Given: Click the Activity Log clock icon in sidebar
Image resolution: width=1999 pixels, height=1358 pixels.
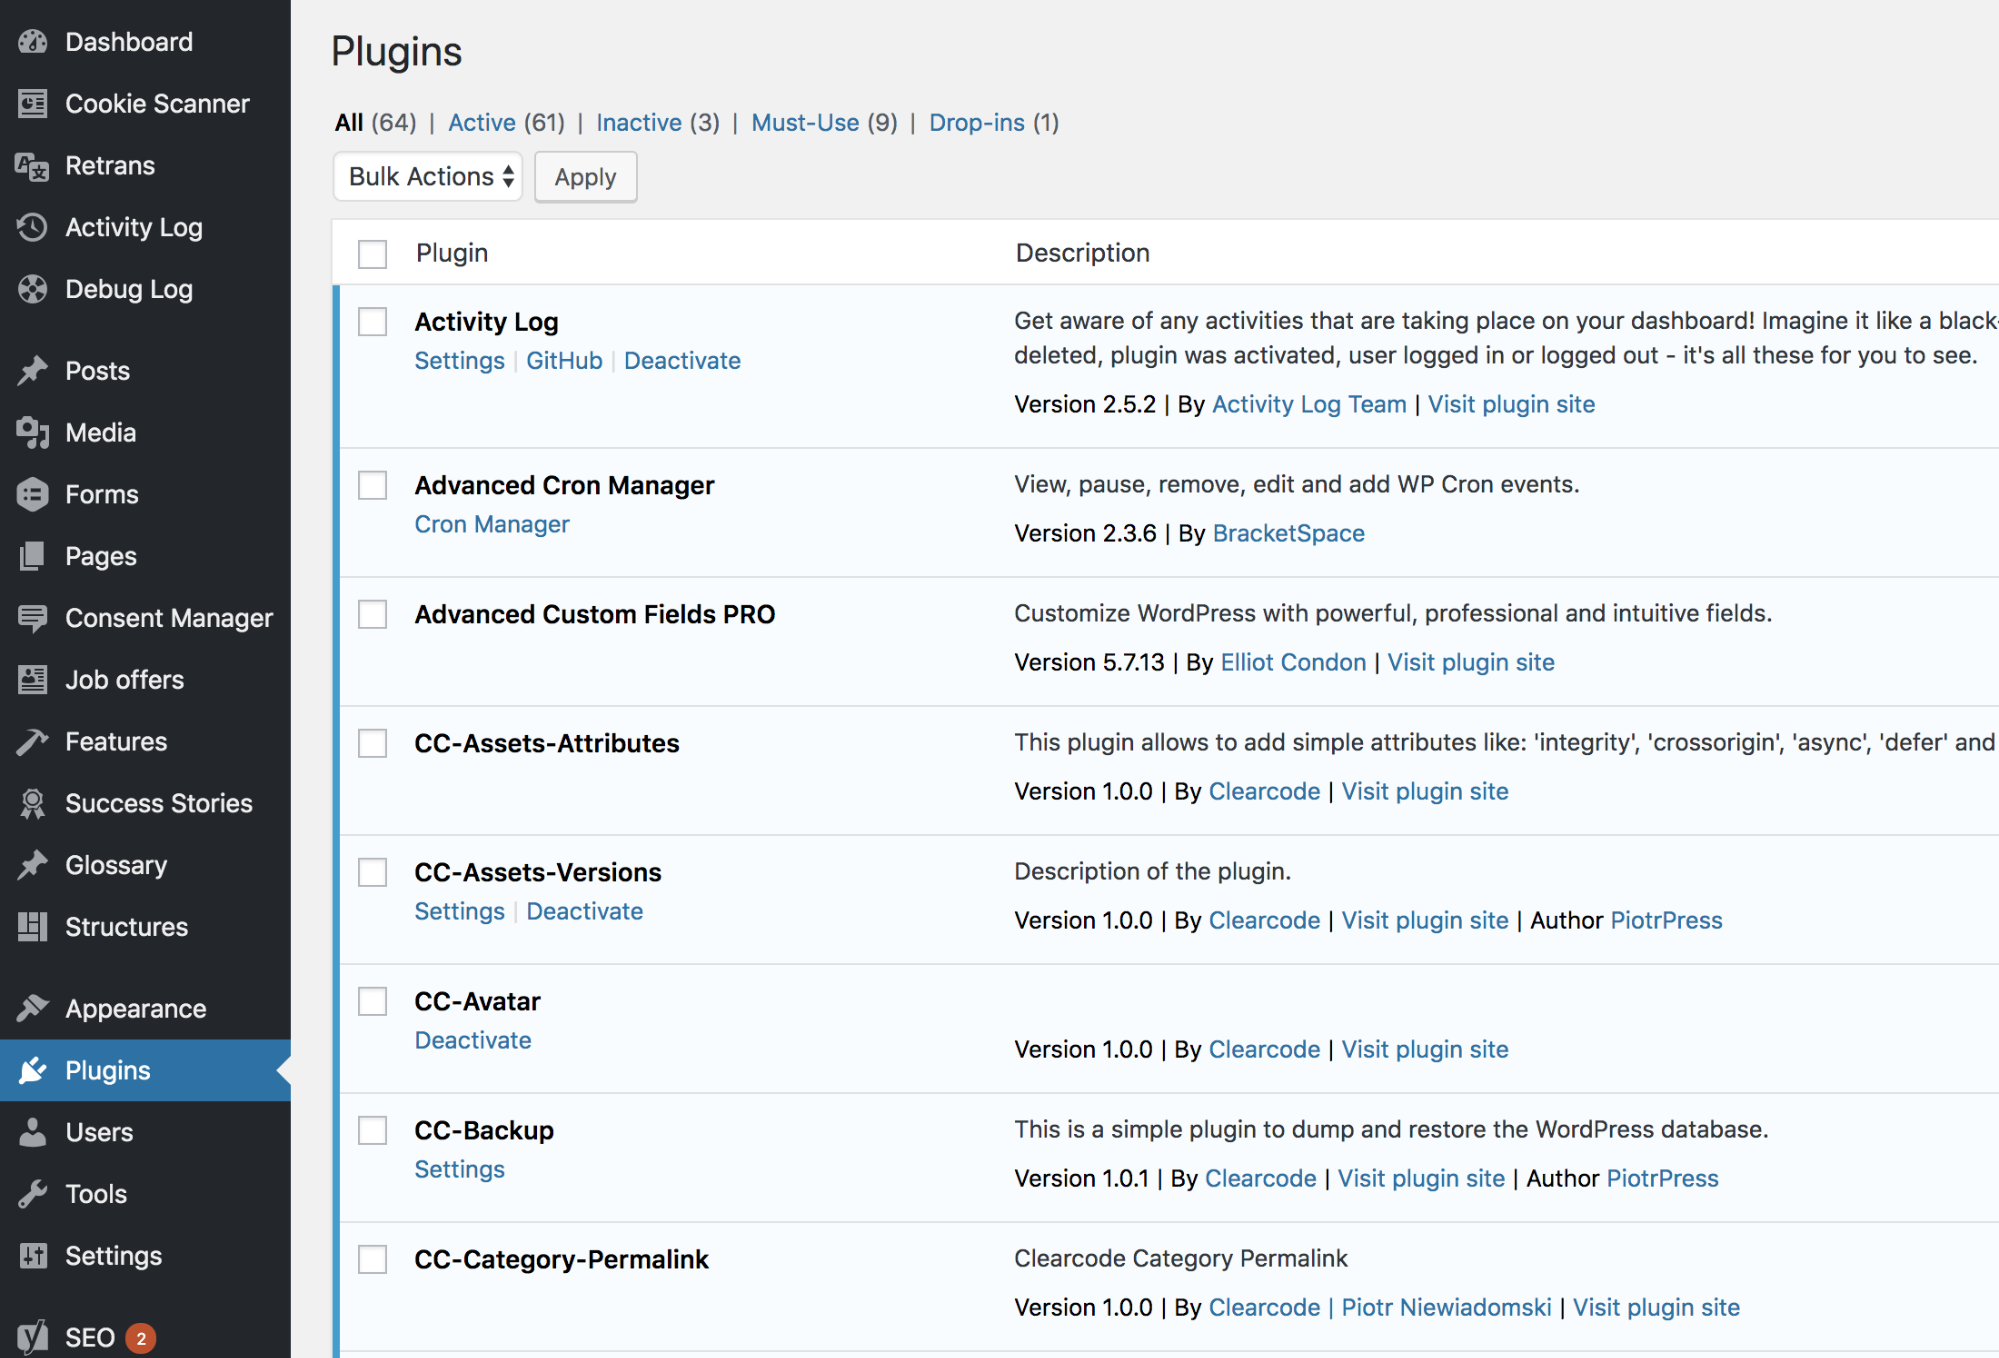Looking at the screenshot, I should click(32, 228).
